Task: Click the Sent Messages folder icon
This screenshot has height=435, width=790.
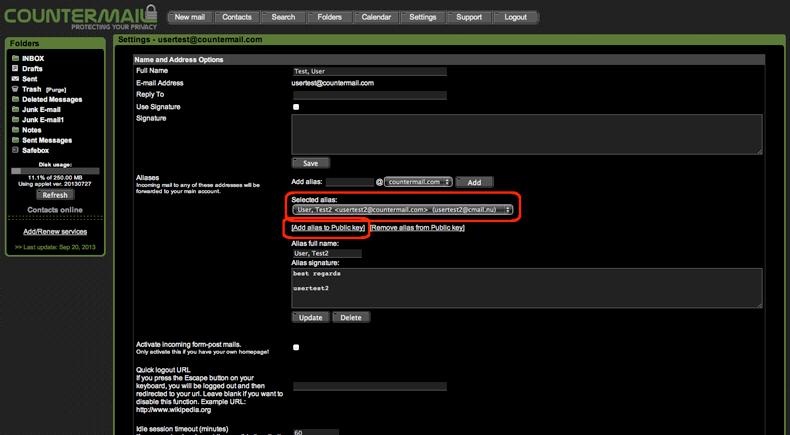Action: pos(15,140)
